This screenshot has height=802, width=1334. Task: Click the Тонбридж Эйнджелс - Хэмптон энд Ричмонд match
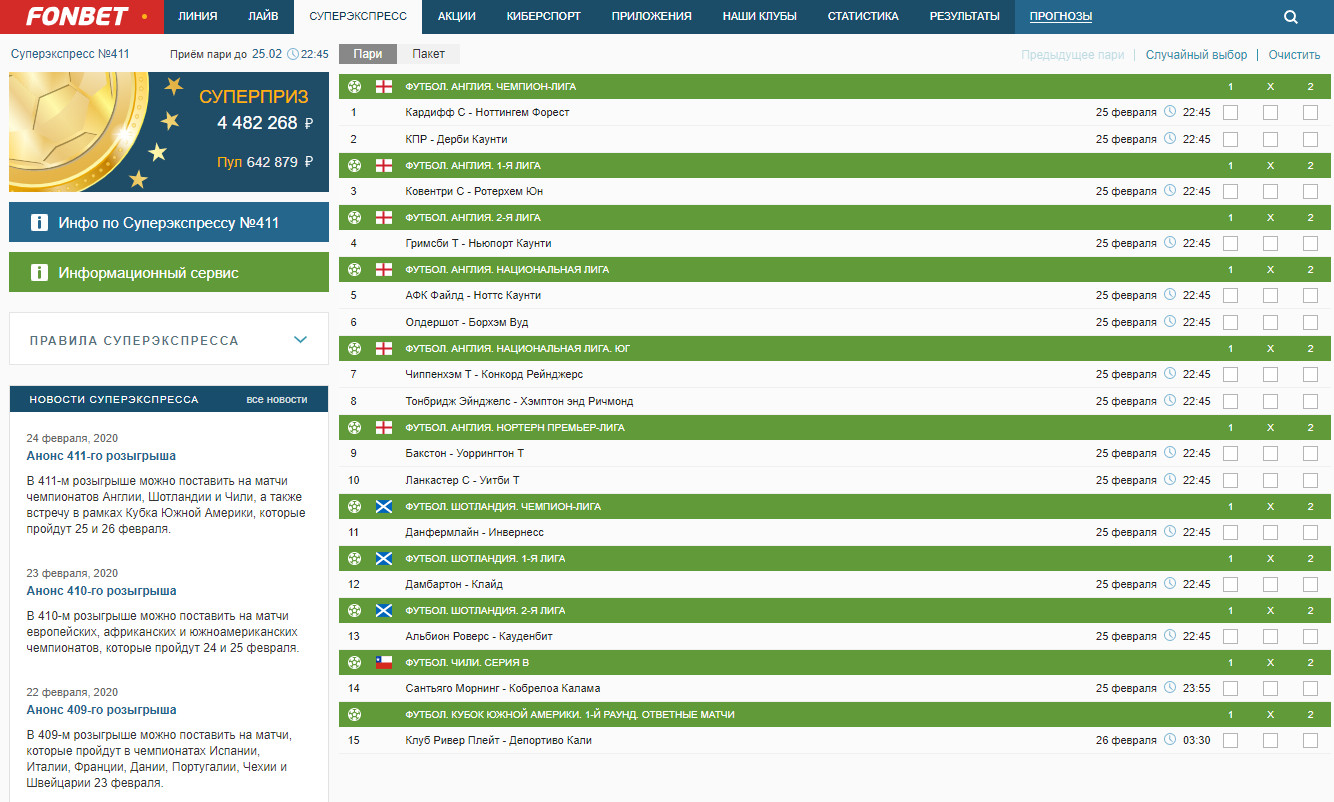tap(519, 401)
